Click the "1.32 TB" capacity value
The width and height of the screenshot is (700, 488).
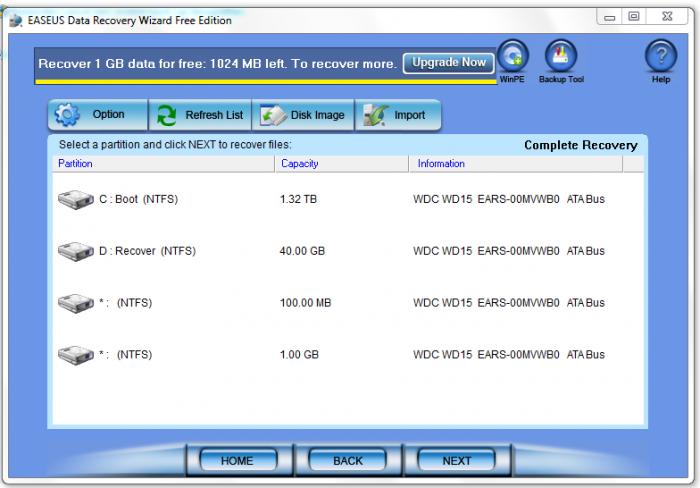(298, 199)
